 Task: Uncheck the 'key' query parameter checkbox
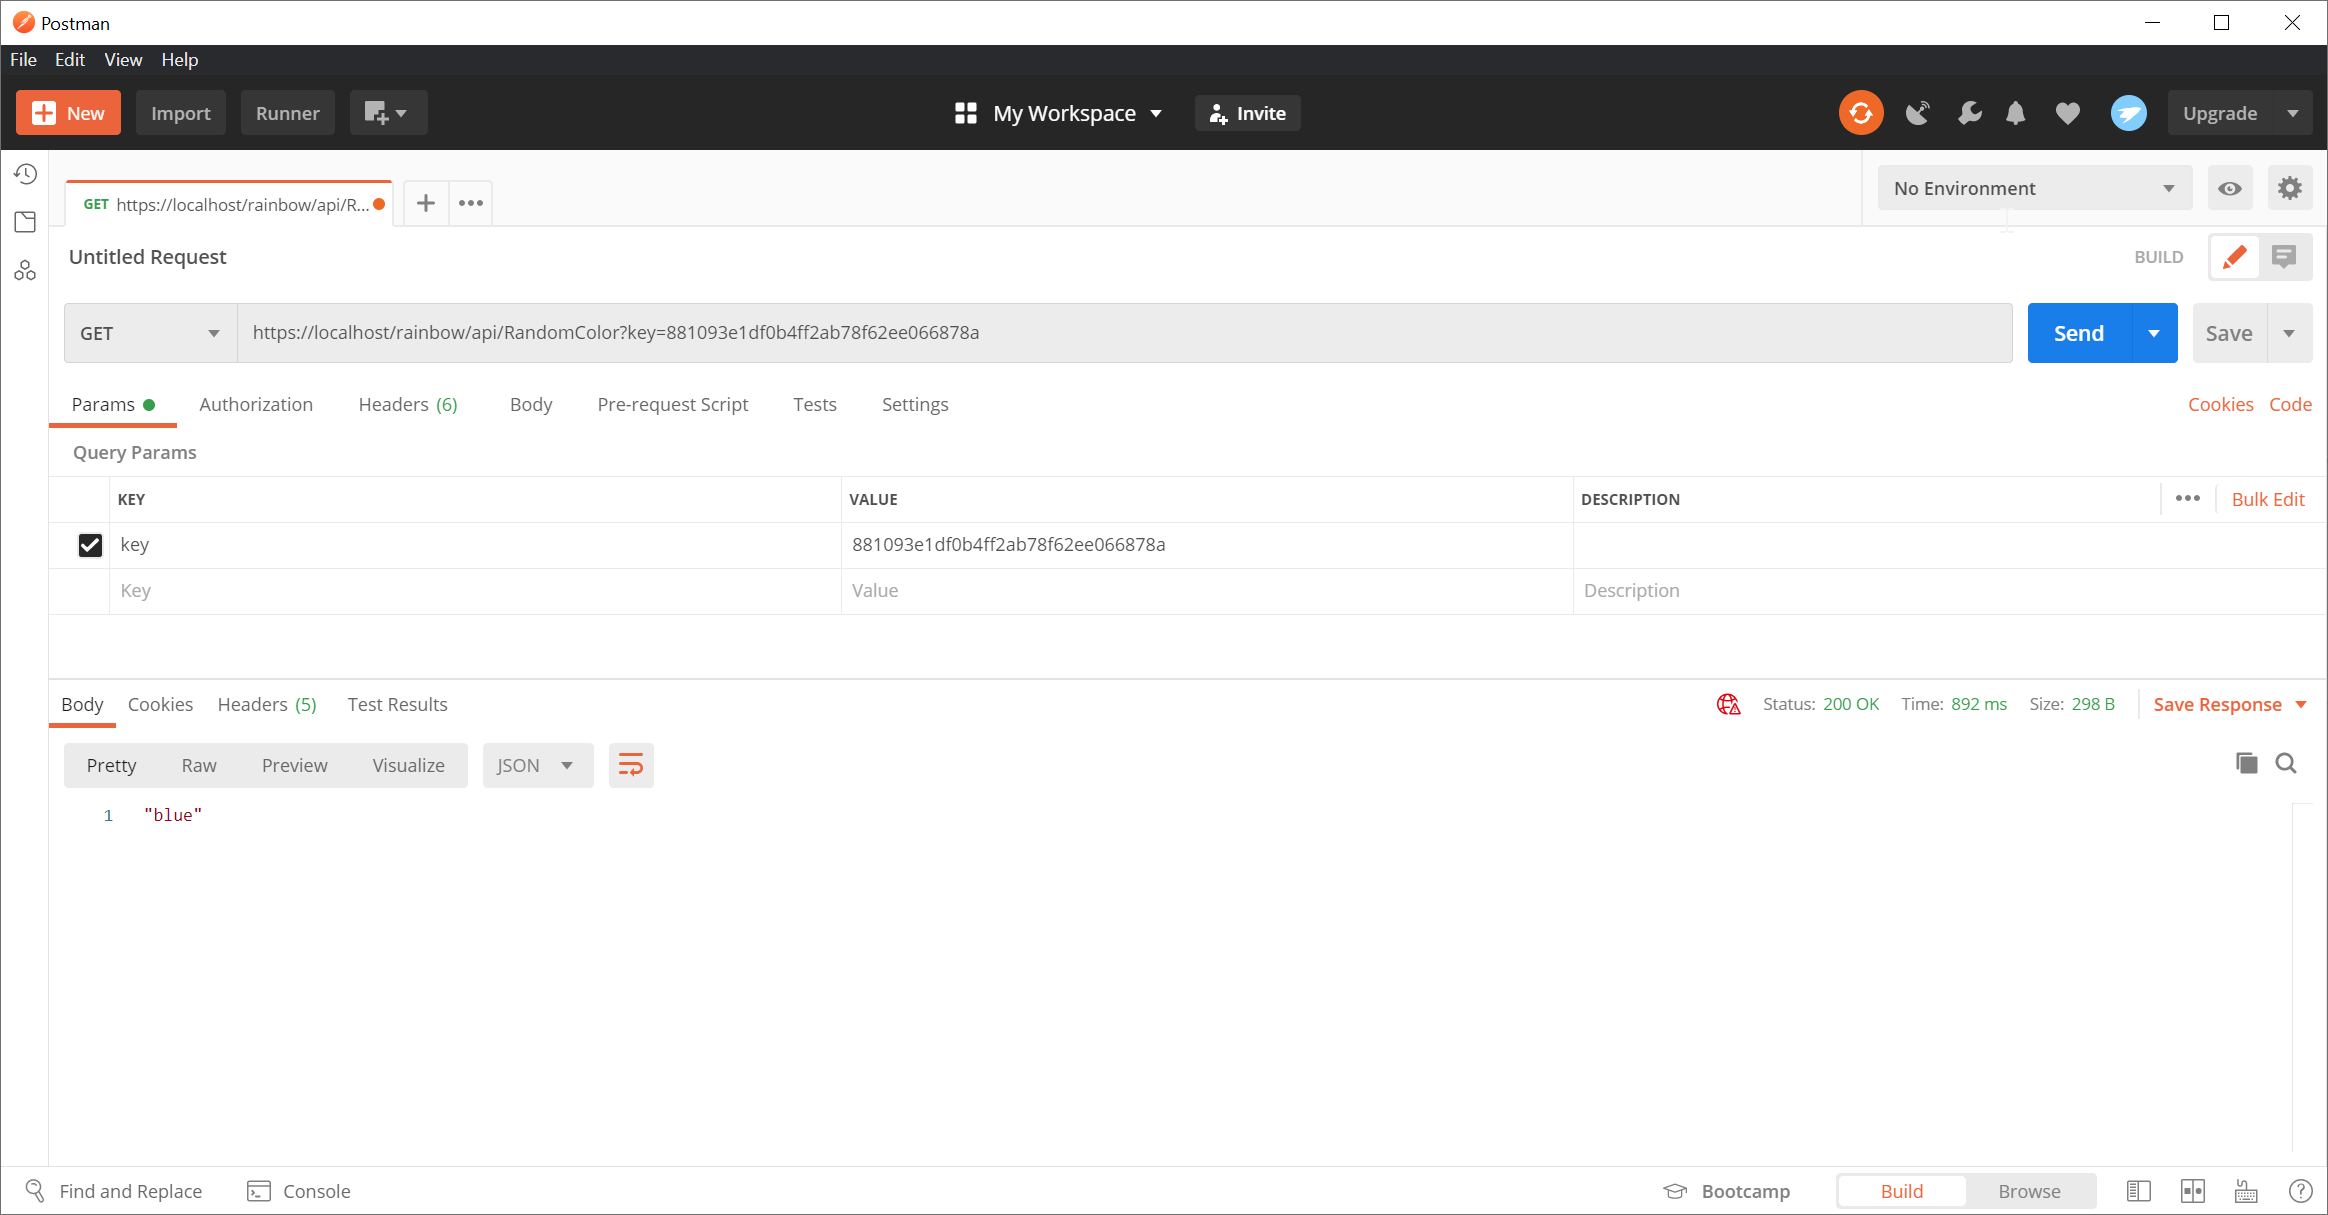point(90,545)
